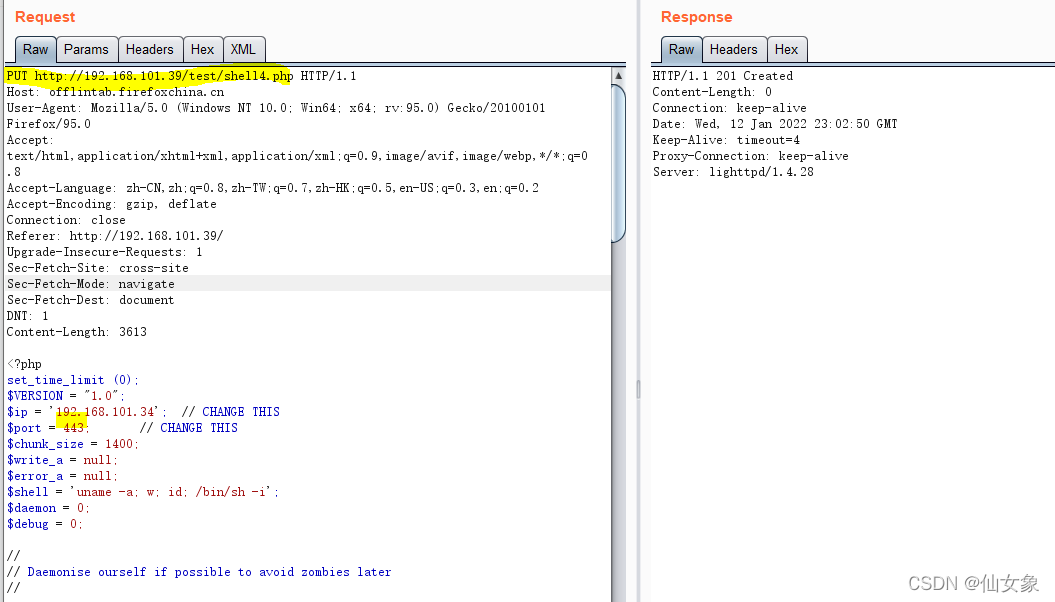1055x602 pixels.
Task: Click the $ip value 192.168.101.34
Action: 105,412
